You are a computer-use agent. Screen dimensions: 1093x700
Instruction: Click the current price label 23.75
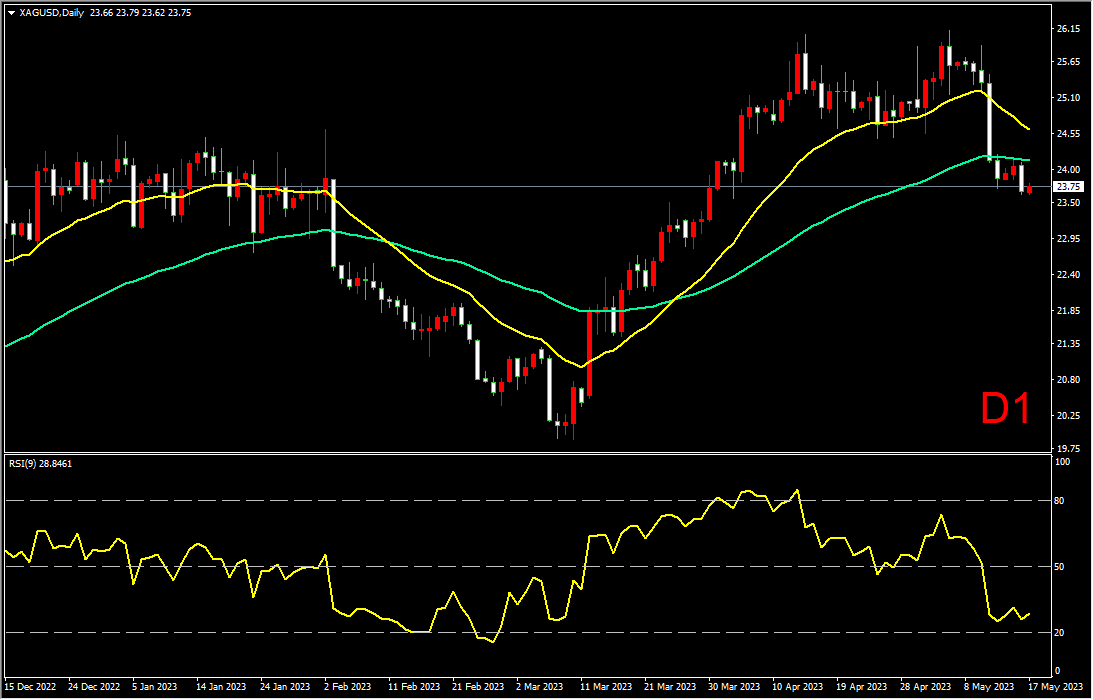(x=1069, y=187)
